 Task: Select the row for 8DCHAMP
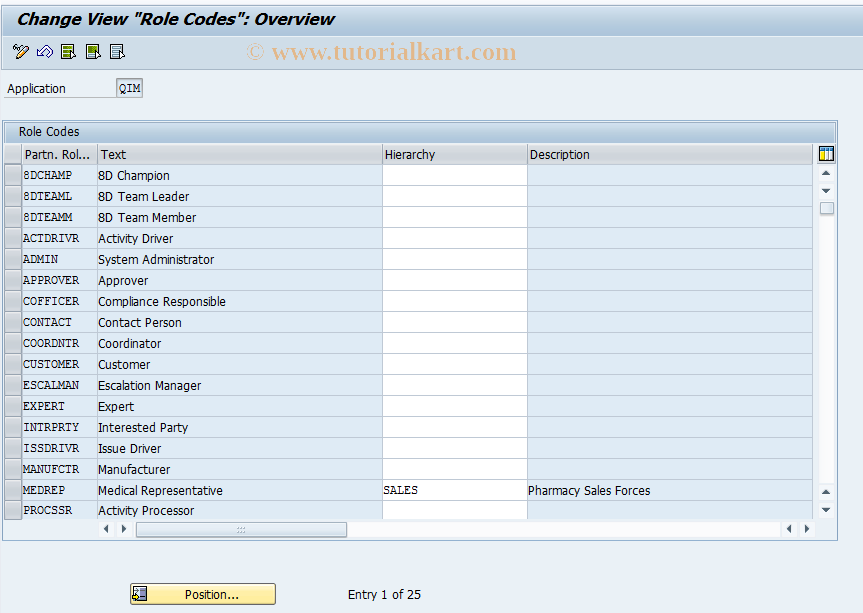(12, 175)
